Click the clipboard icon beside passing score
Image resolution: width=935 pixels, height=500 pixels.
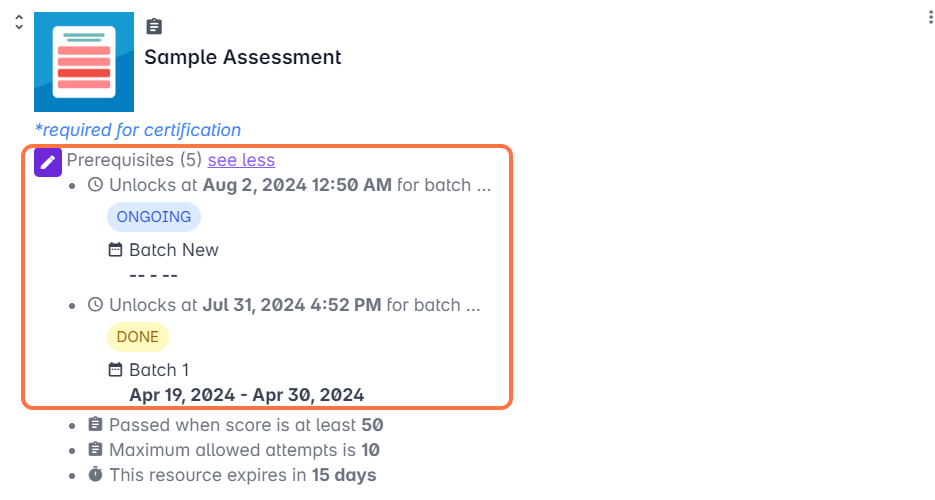point(96,425)
